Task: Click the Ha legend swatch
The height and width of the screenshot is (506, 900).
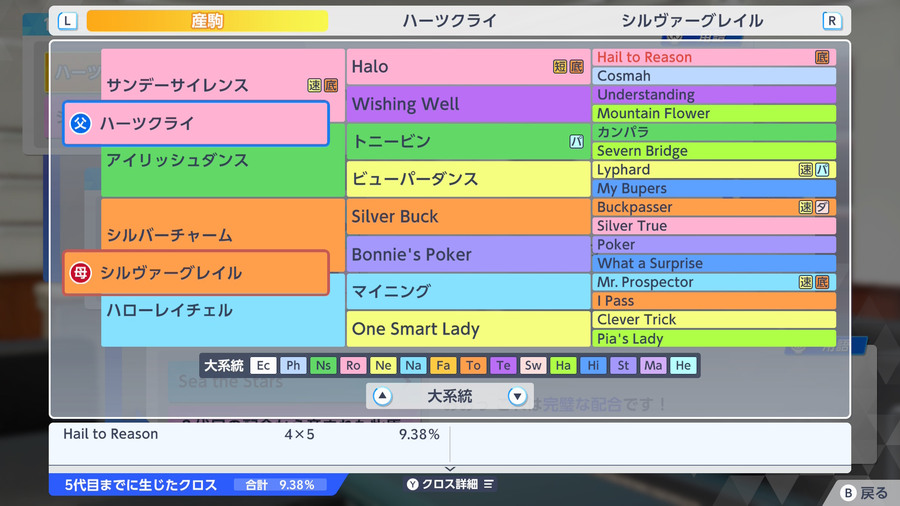Action: [x=563, y=365]
